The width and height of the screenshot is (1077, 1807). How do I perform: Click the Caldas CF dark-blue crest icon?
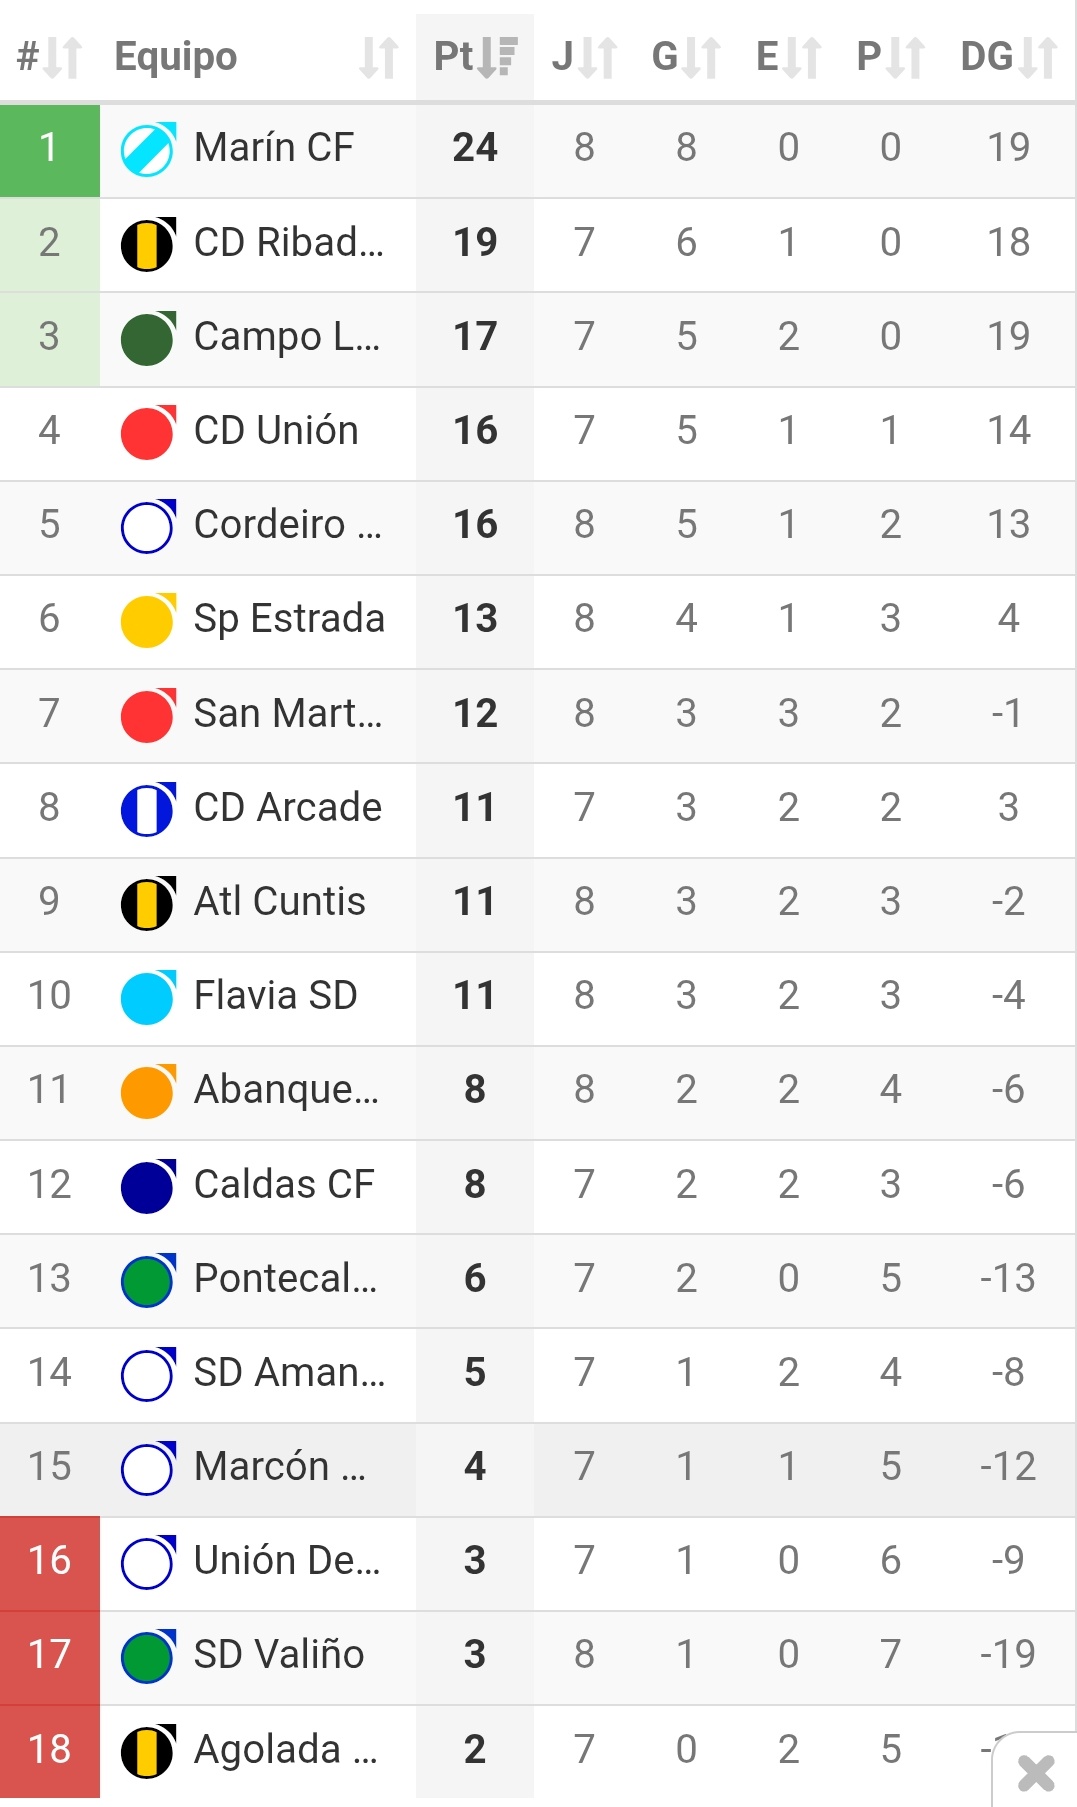pos(148,1185)
